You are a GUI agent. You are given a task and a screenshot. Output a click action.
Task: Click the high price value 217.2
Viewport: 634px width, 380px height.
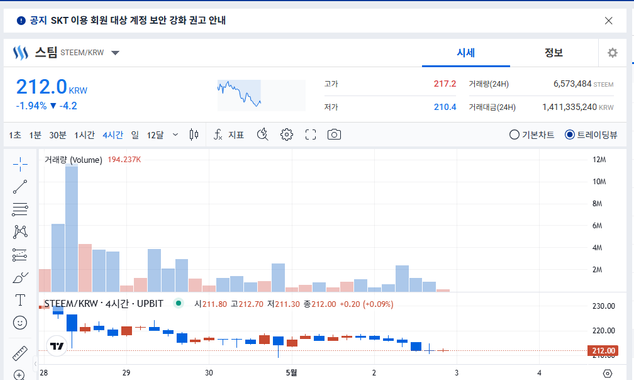pyautogui.click(x=445, y=84)
